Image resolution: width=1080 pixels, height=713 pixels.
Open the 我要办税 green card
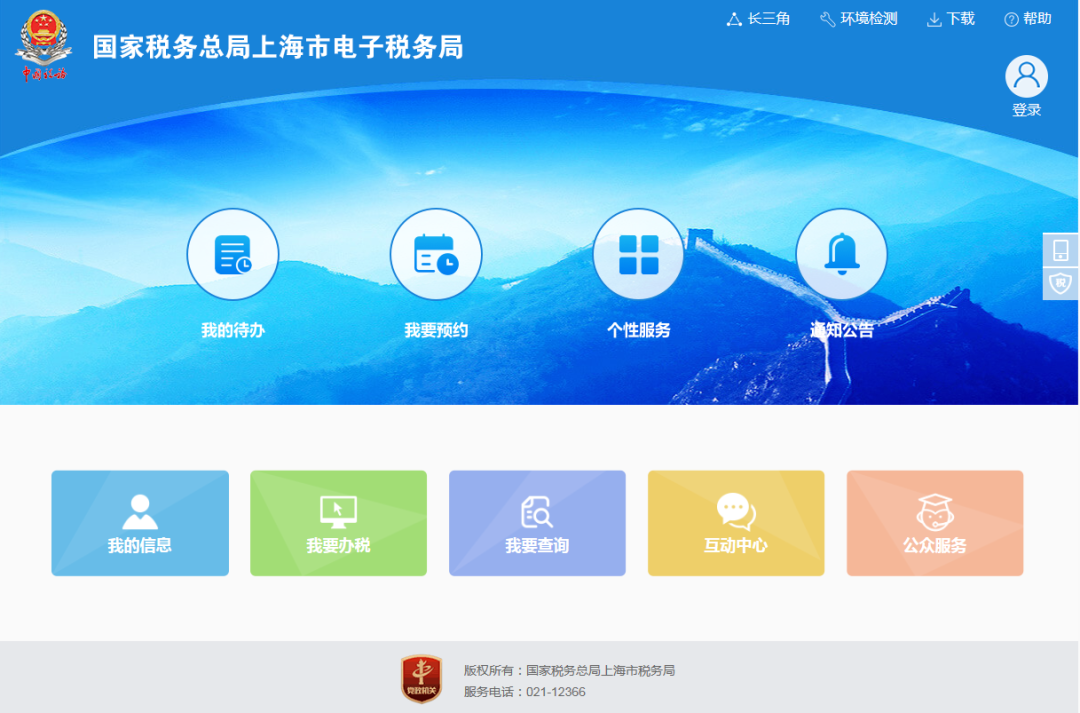pyautogui.click(x=338, y=522)
